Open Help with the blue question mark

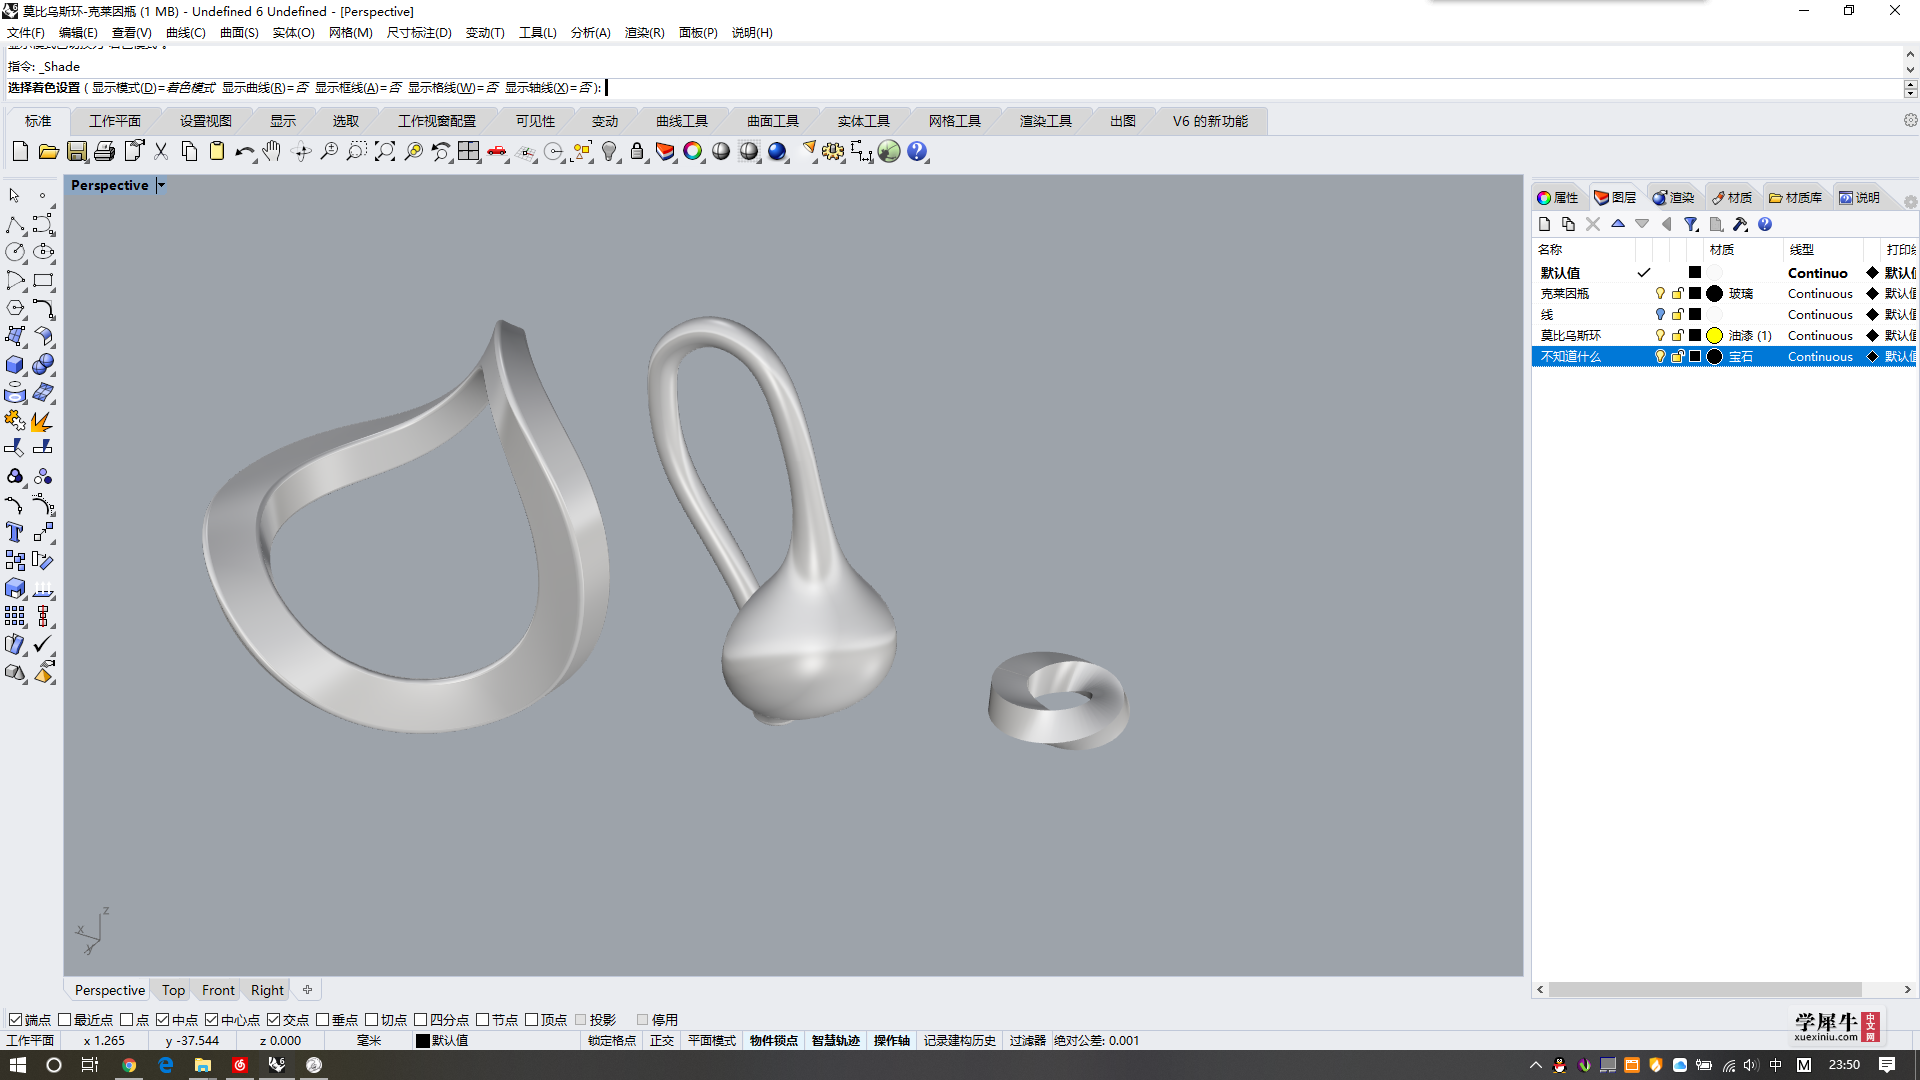click(x=917, y=152)
